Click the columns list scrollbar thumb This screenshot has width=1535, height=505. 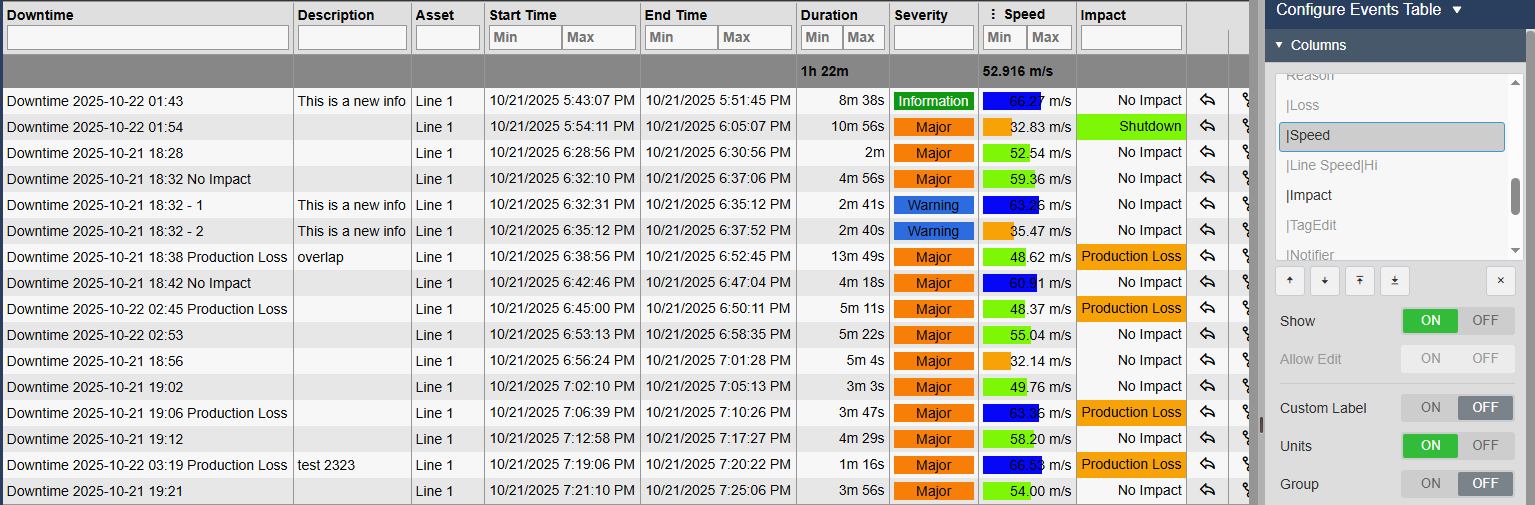tap(1516, 196)
